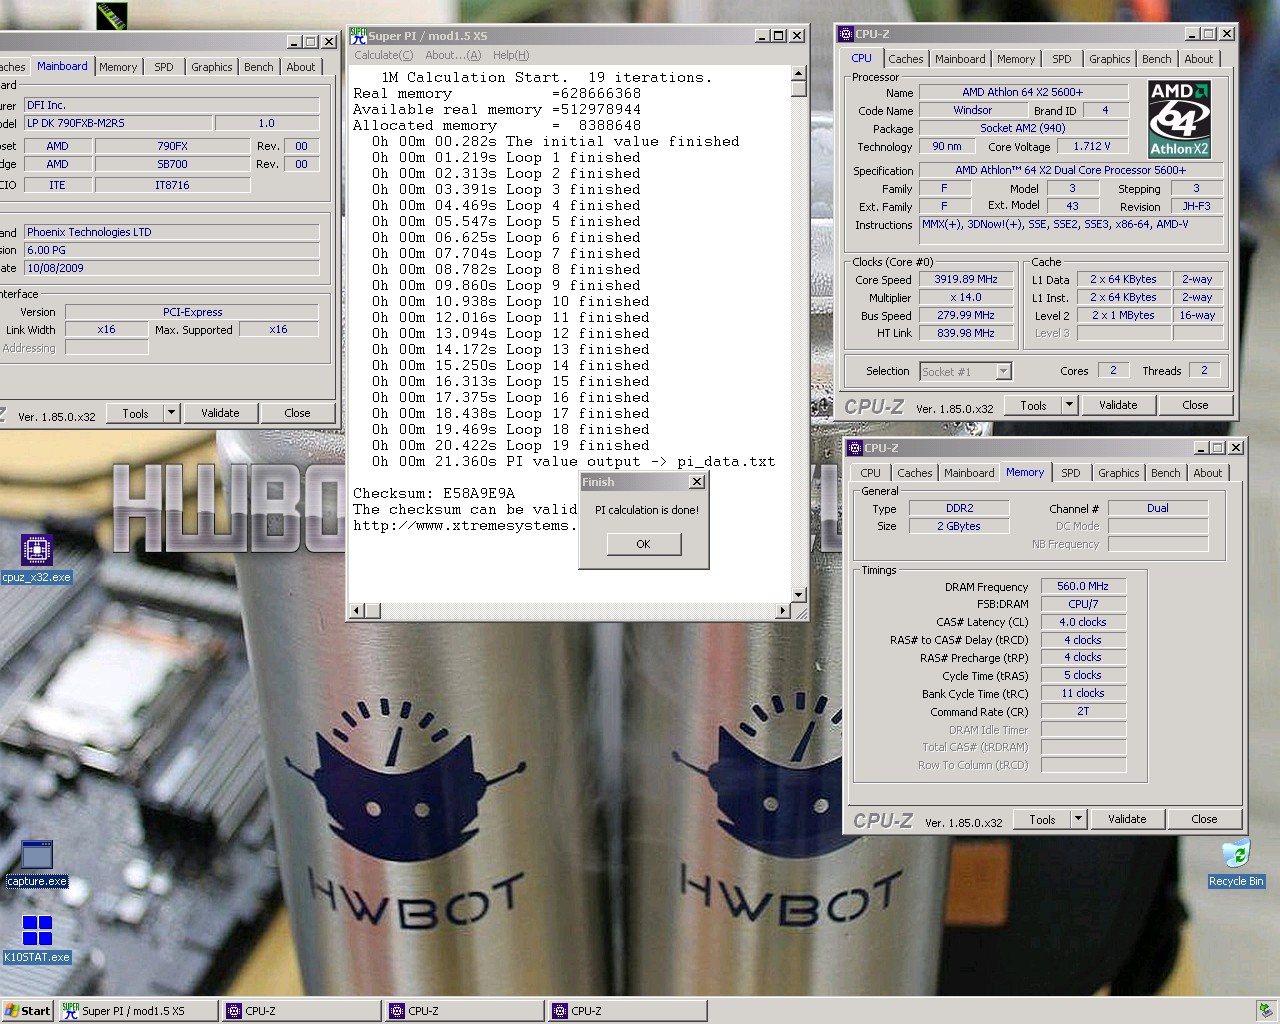Click the BIOS date 10/08/2009 field
Image resolution: width=1280 pixels, height=1024 pixels.
[172, 268]
